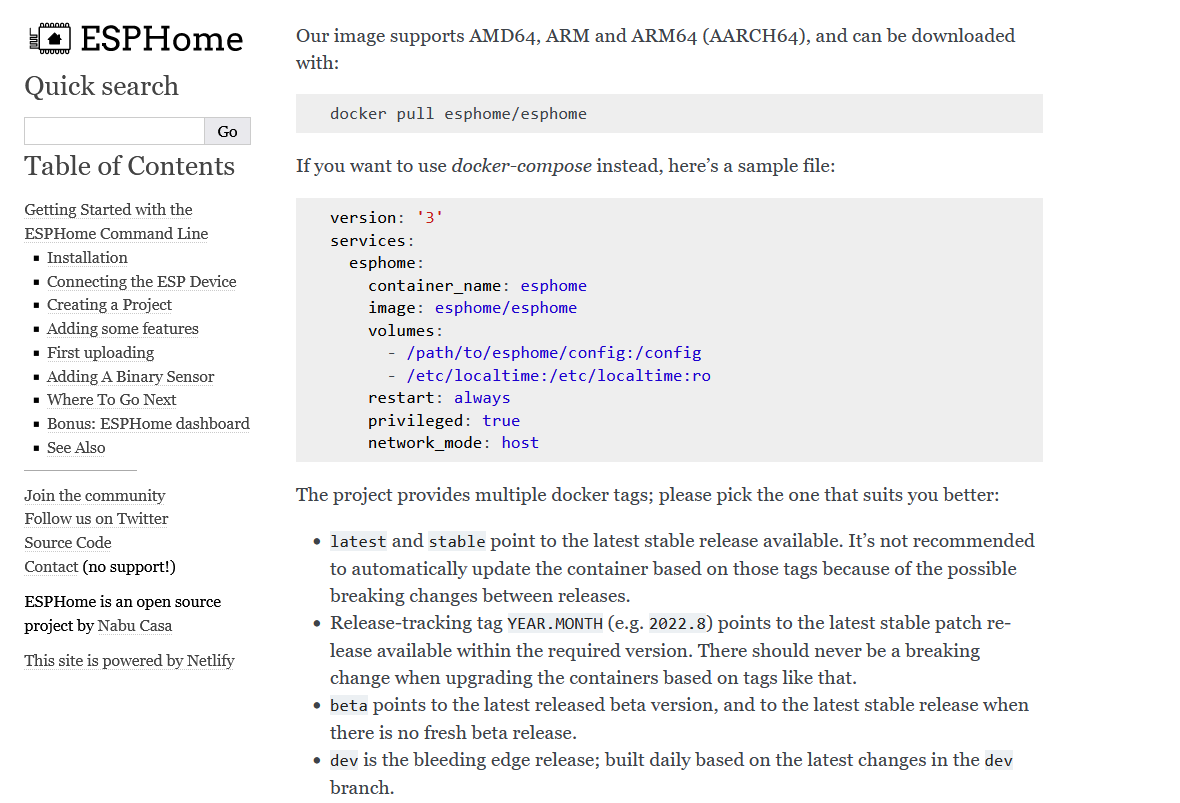Click the stable tag code text
Screen dimensions: 1180x803
click(x=457, y=541)
